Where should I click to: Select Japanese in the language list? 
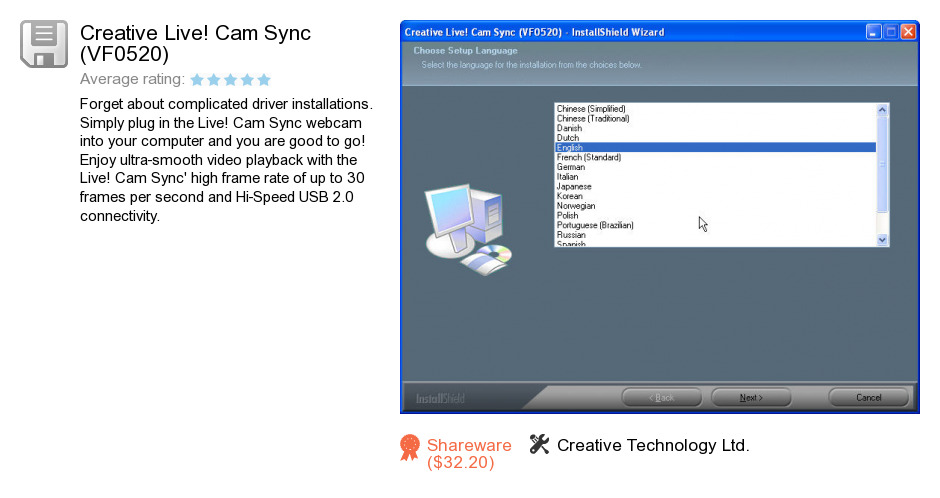coord(715,186)
